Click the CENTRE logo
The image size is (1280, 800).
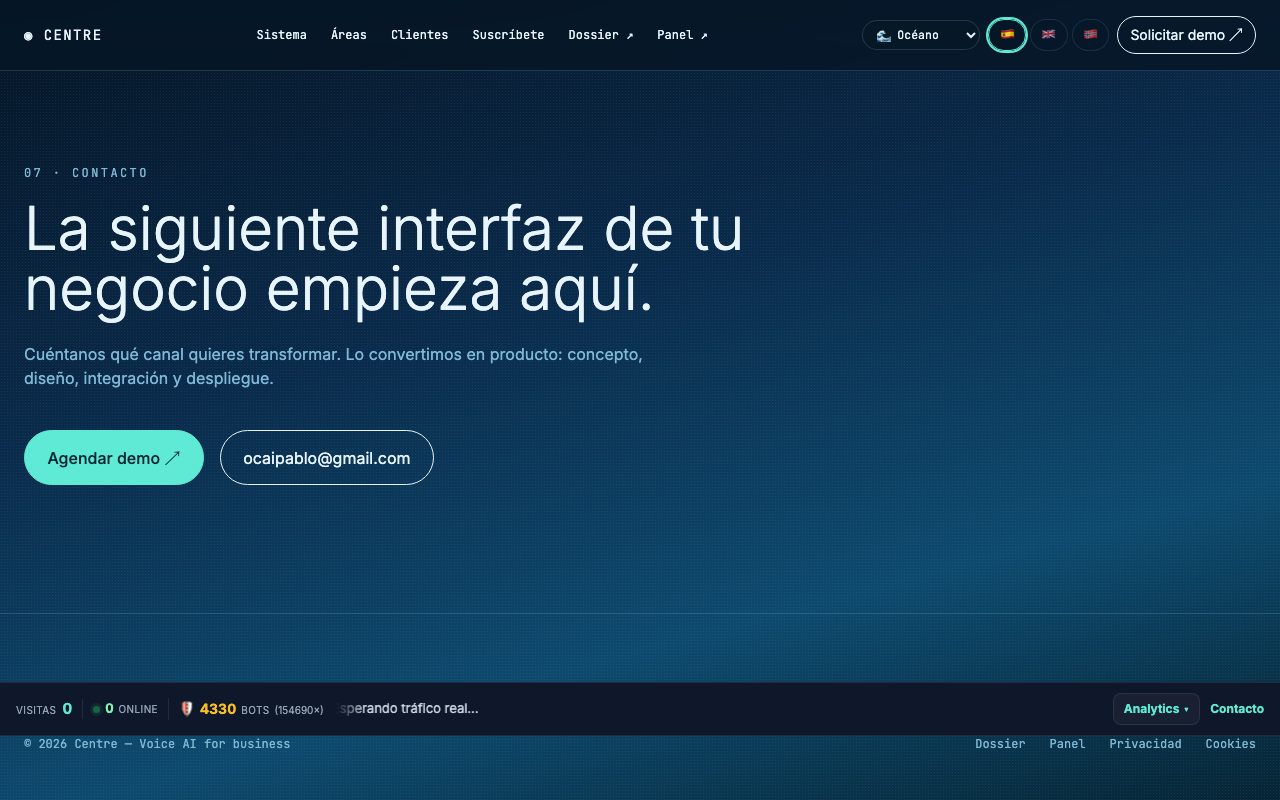[63, 35]
